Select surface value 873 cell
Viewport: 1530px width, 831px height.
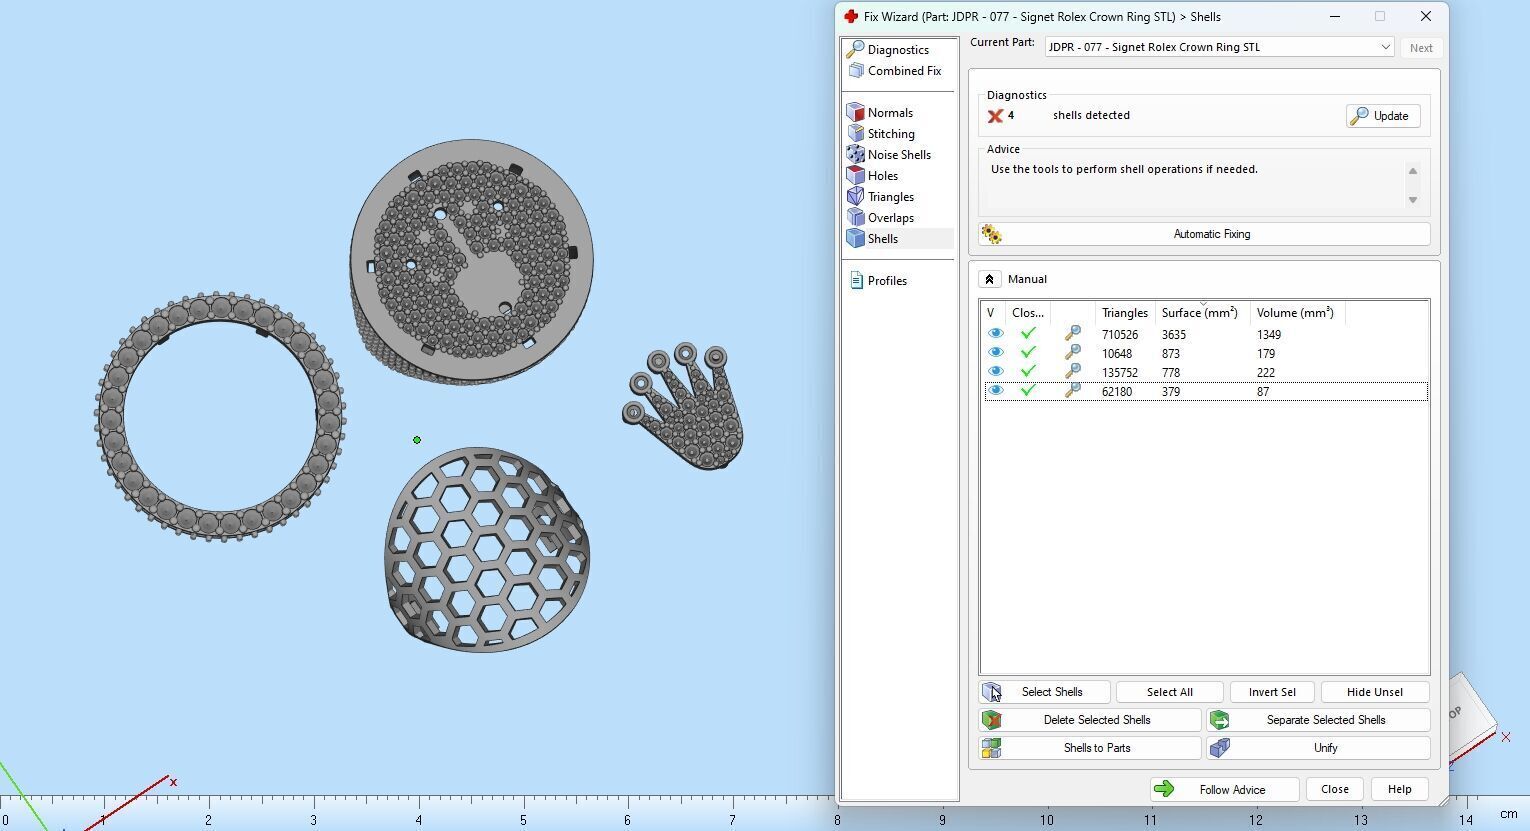pos(1171,354)
